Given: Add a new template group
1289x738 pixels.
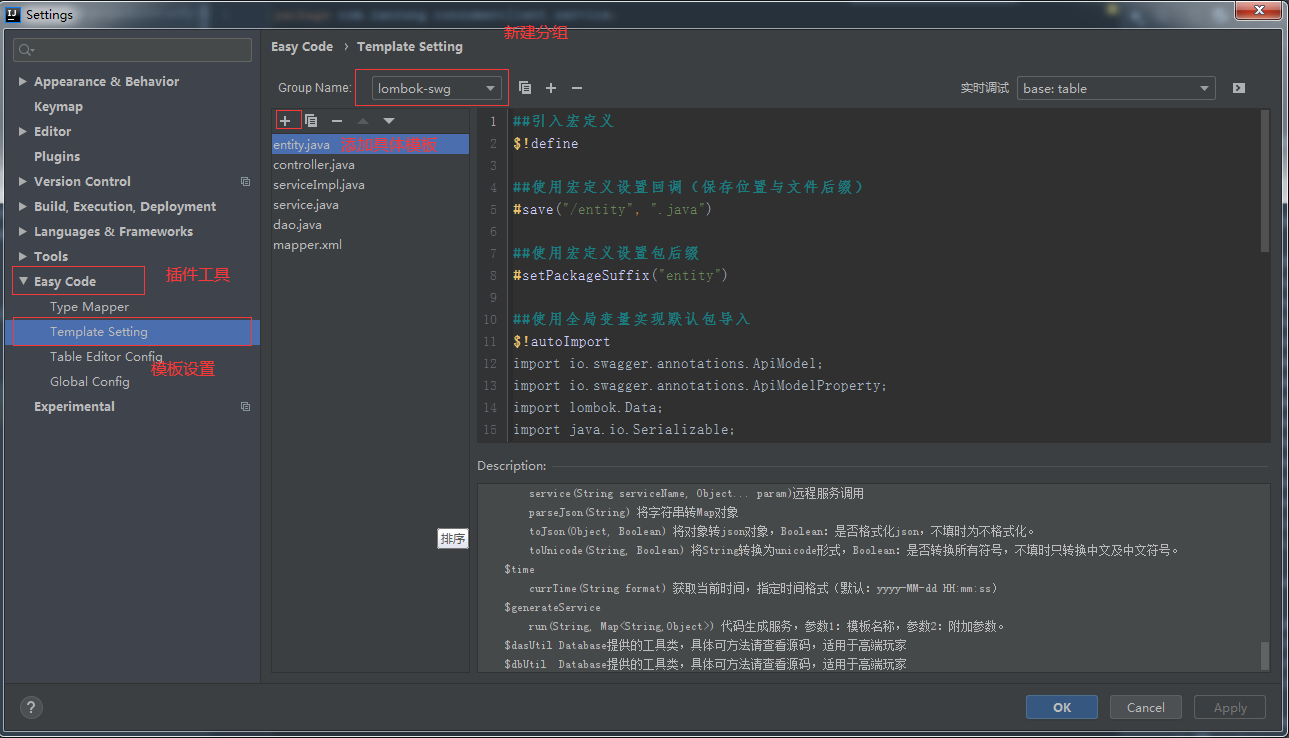Looking at the screenshot, I should [x=551, y=88].
